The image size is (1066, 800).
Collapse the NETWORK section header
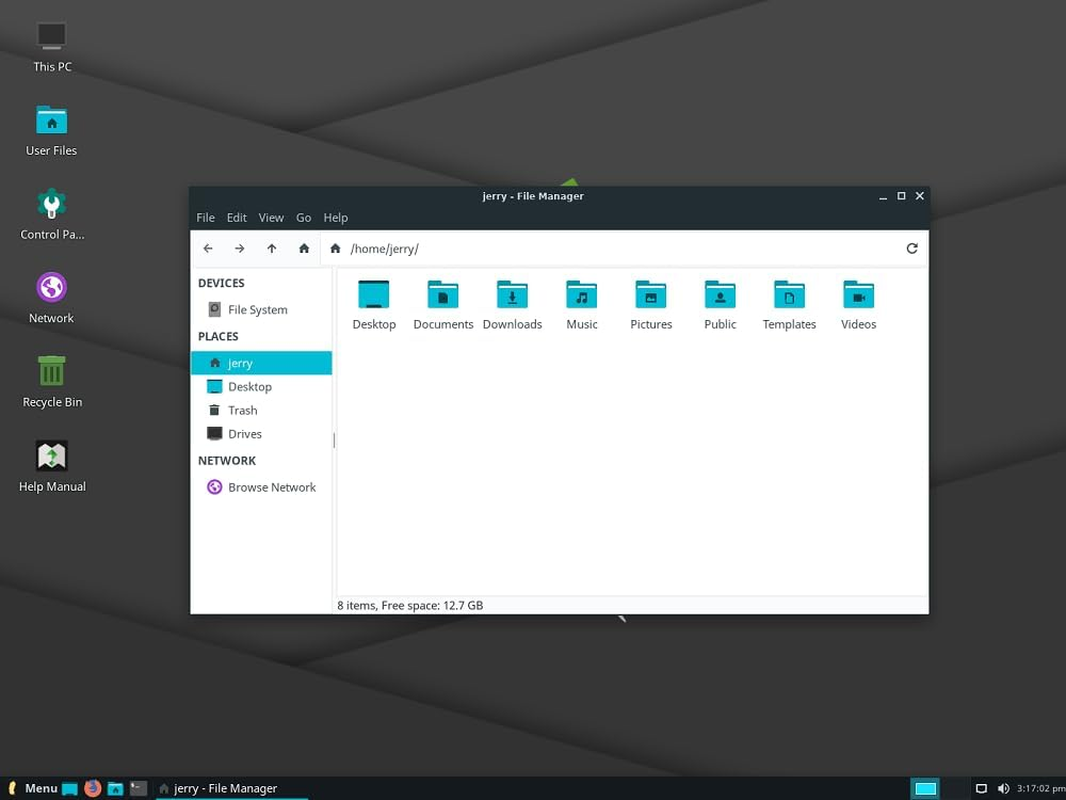226,460
